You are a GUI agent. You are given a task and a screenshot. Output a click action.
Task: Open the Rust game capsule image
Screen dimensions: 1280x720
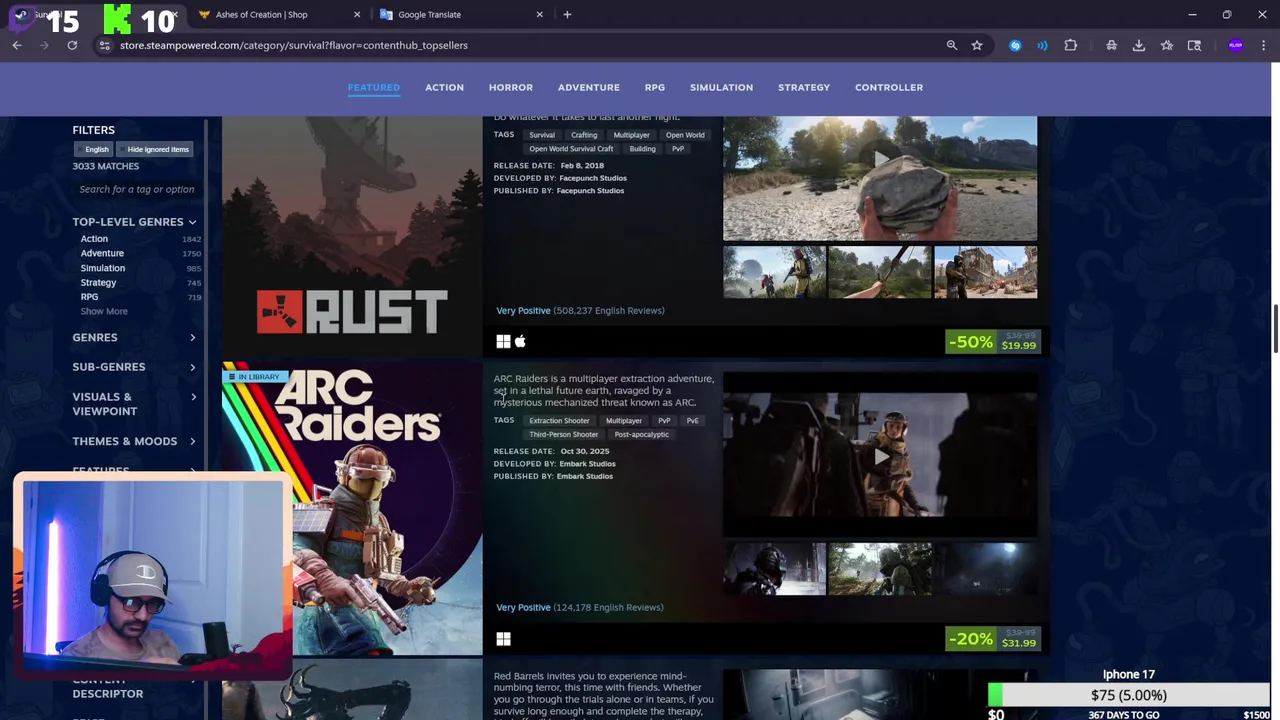[352, 237]
